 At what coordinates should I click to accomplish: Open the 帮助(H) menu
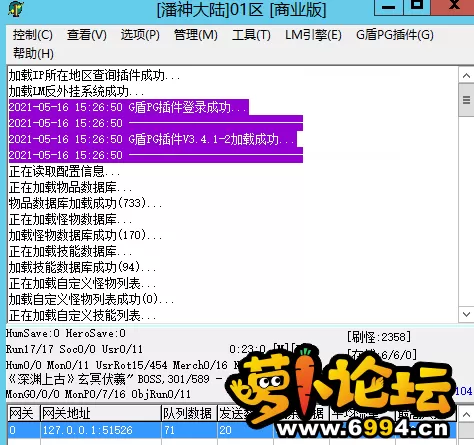tap(33, 53)
